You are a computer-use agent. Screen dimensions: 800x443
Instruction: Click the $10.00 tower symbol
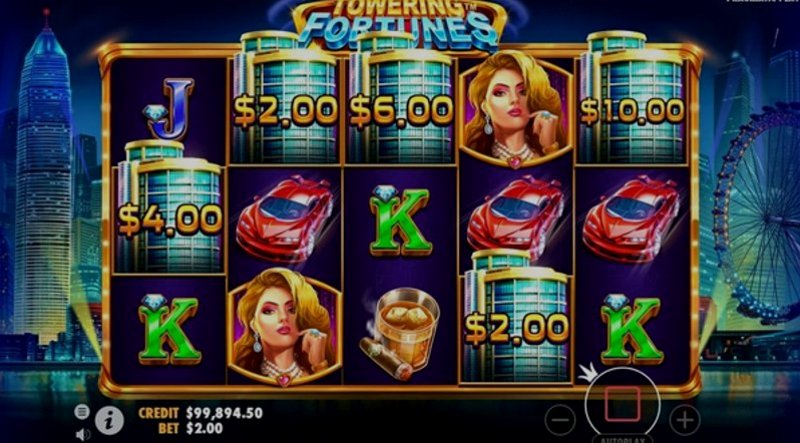click(633, 97)
